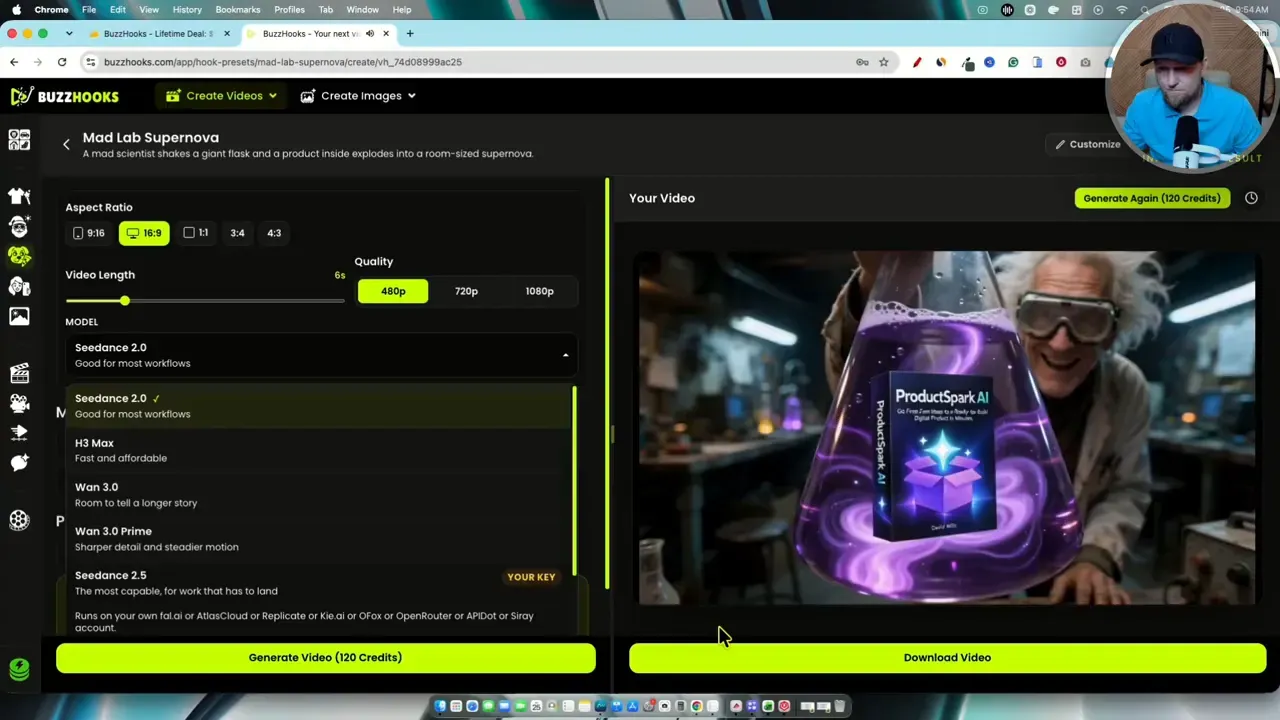Choose Wan 3.0 model option
The height and width of the screenshot is (720, 1280).
coord(320,495)
